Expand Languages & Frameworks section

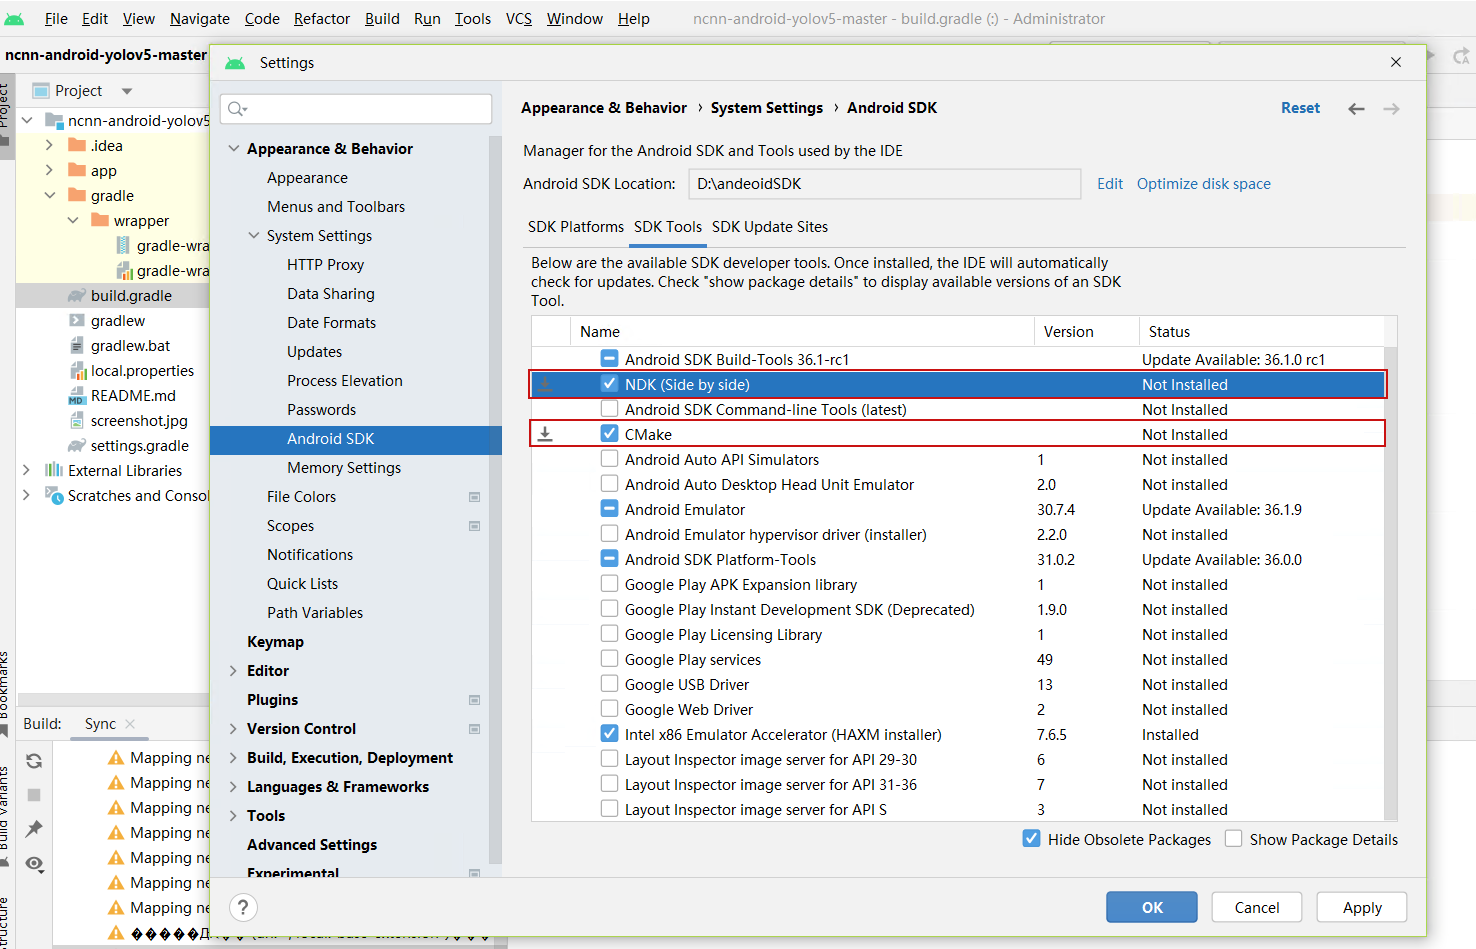[x=234, y=787]
